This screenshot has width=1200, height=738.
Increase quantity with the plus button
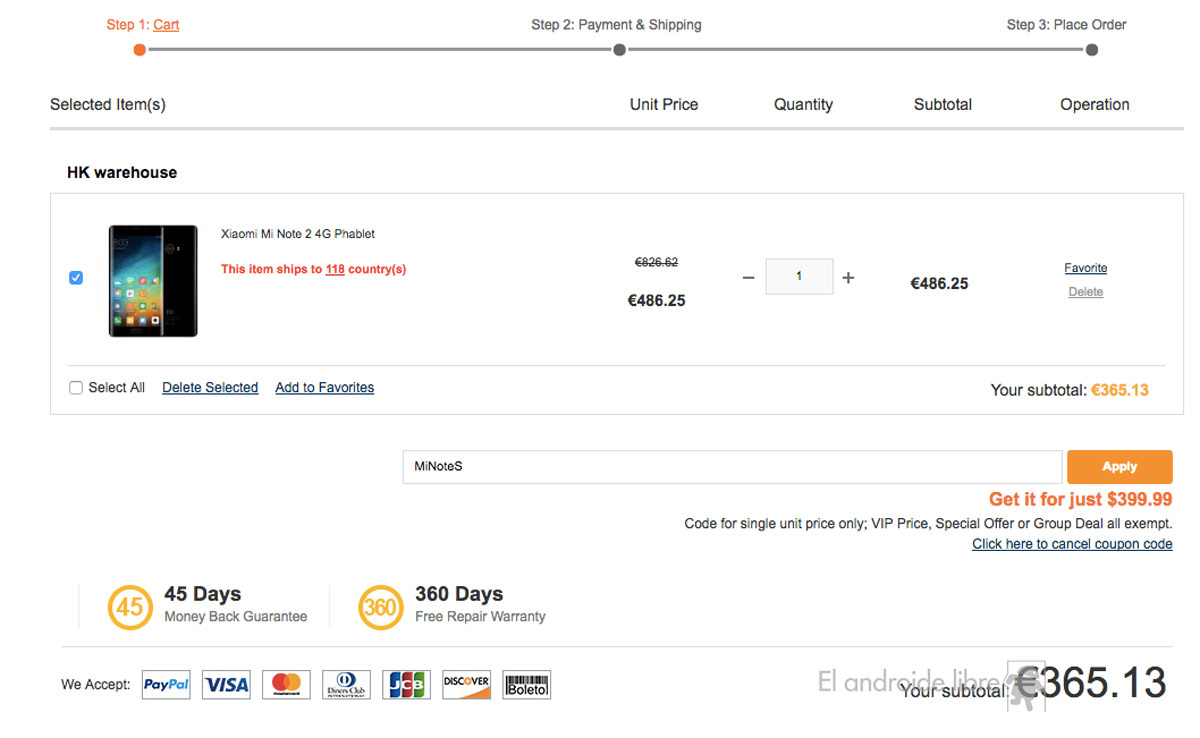point(848,278)
